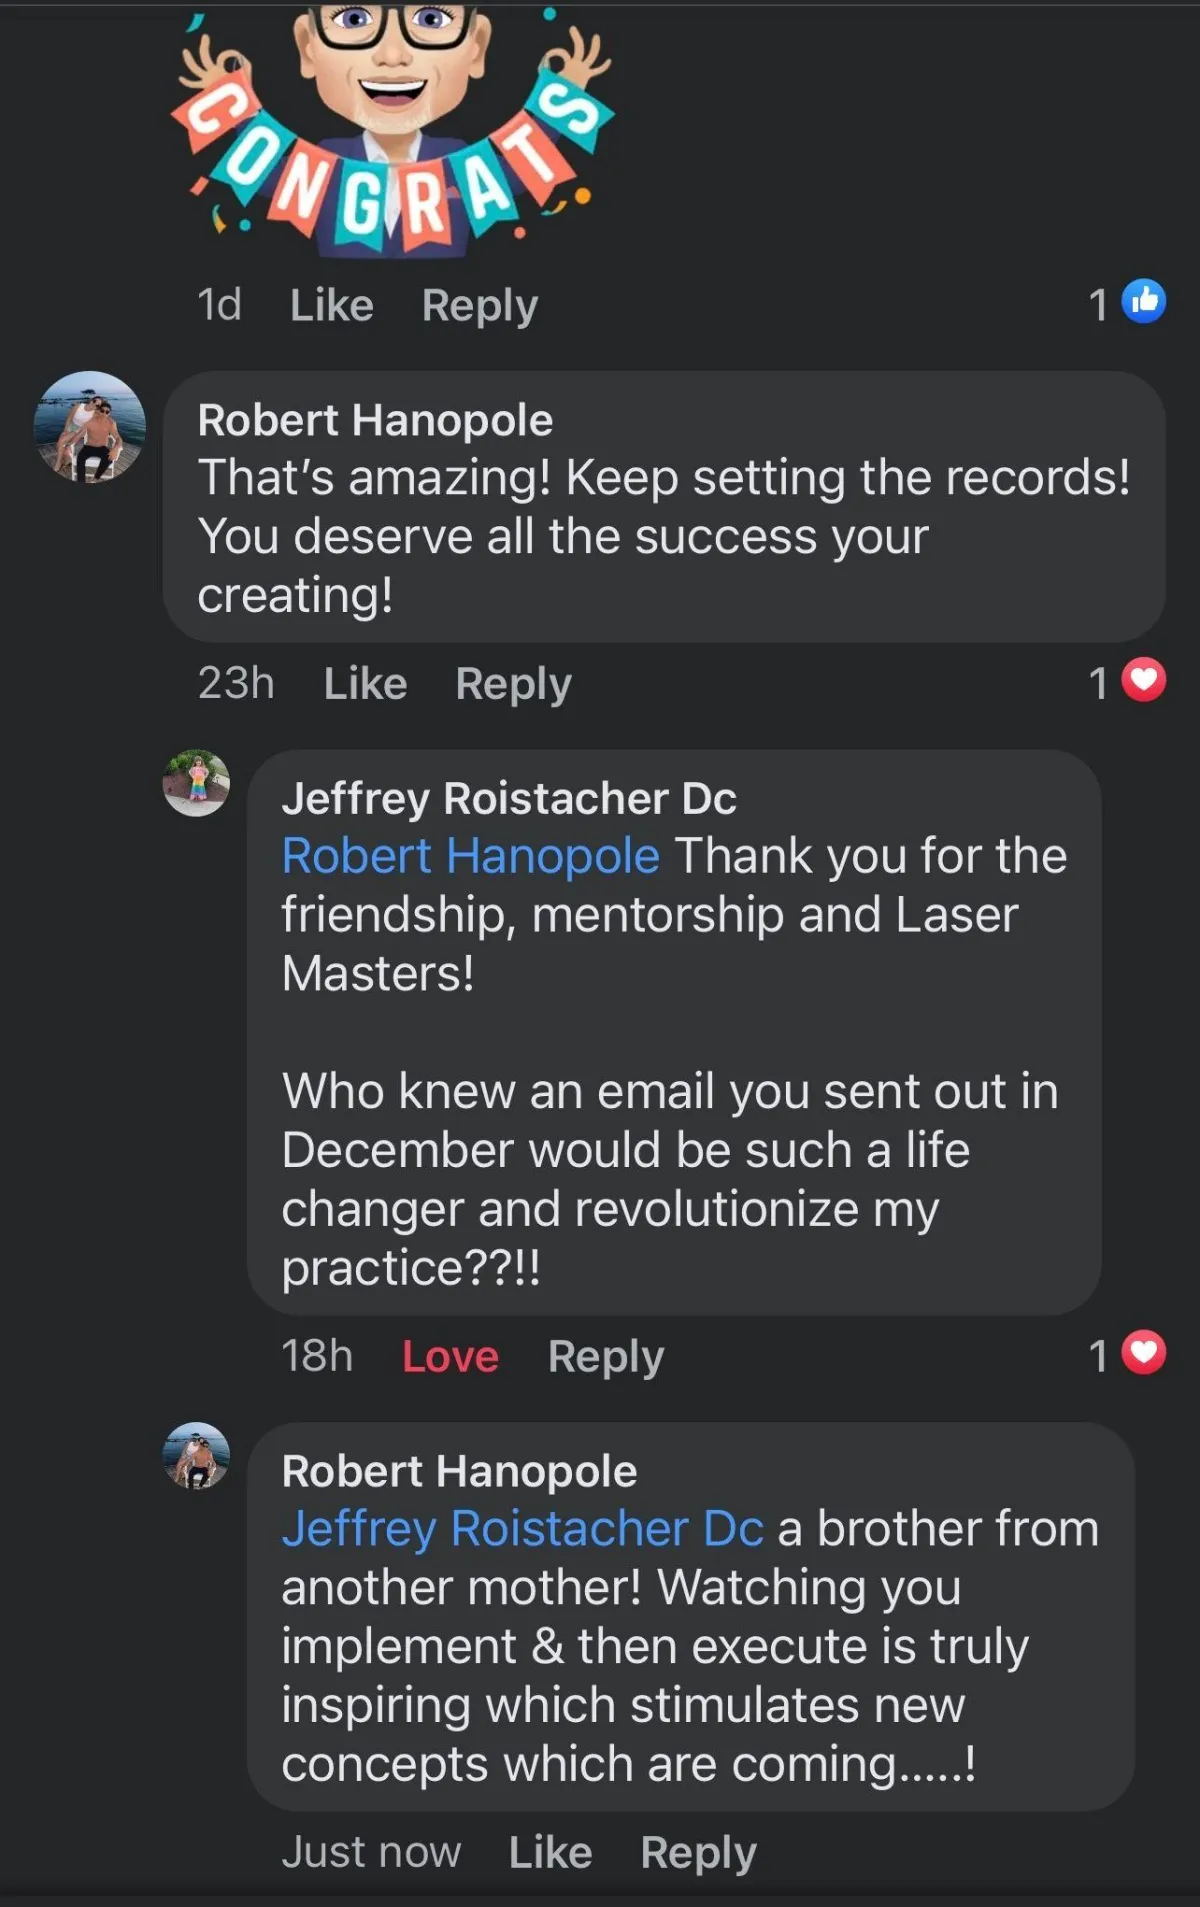Open Robert Hanopole's small avatar on latest reply
The image size is (1200, 1907).
[196, 1456]
